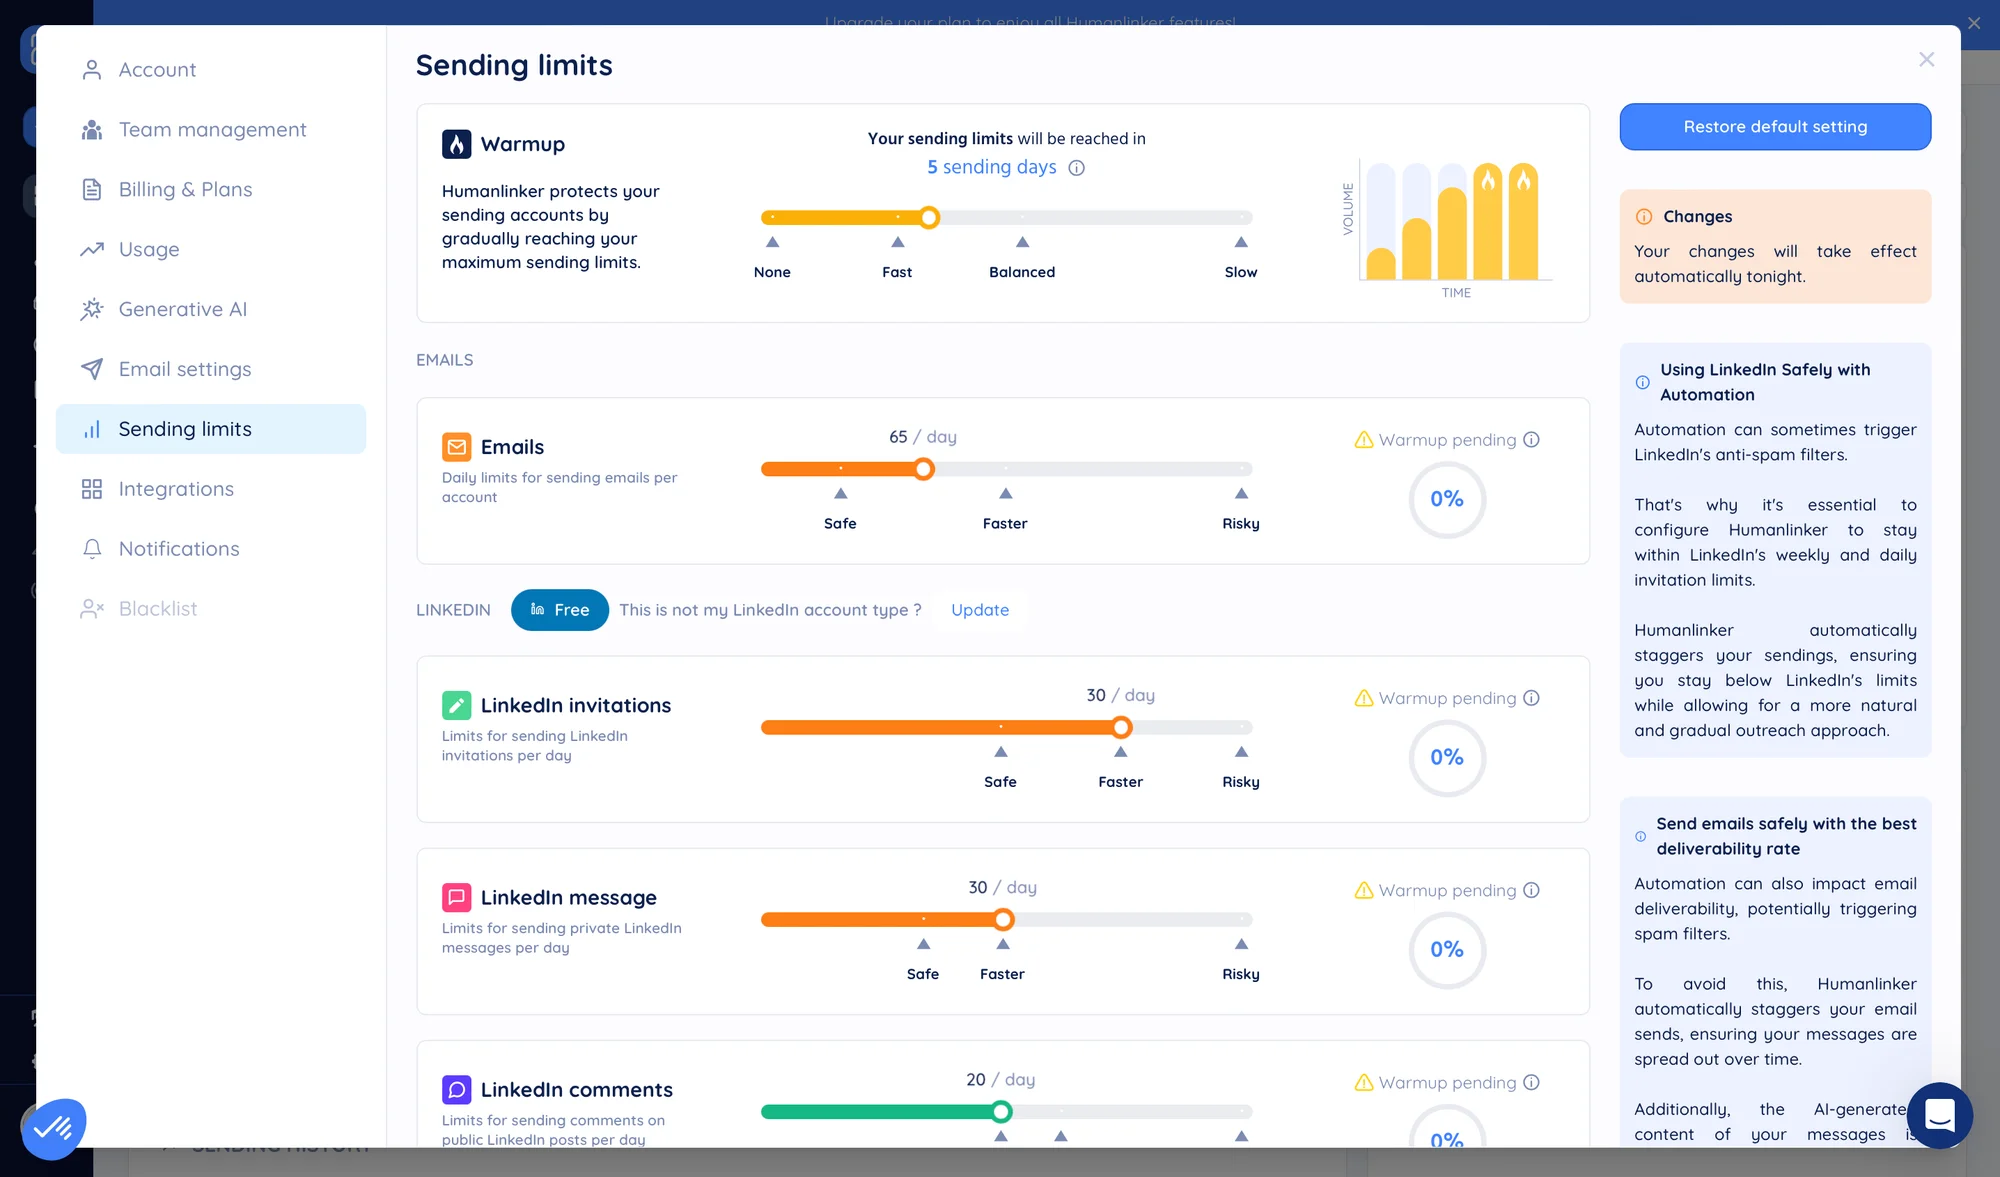The image size is (2000, 1177).
Task: Open the Integrations section
Action: pyautogui.click(x=211, y=489)
